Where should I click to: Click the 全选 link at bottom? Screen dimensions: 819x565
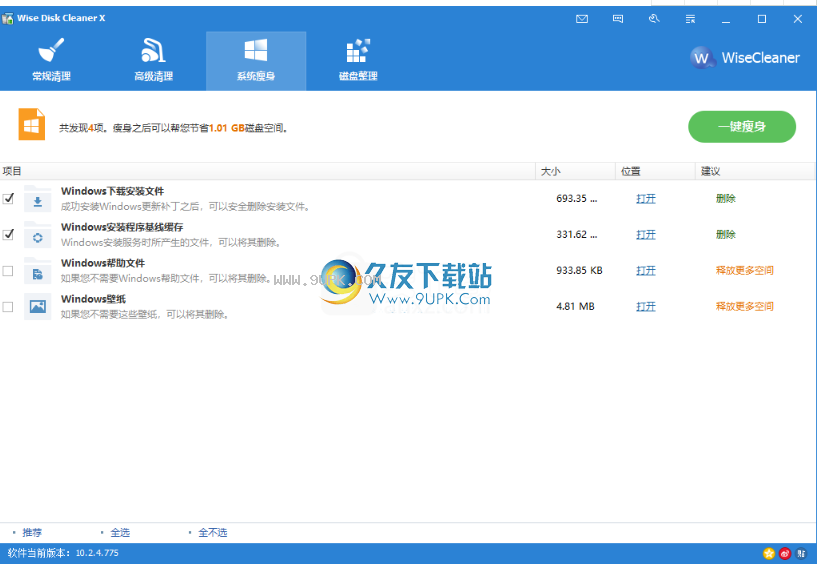(120, 533)
